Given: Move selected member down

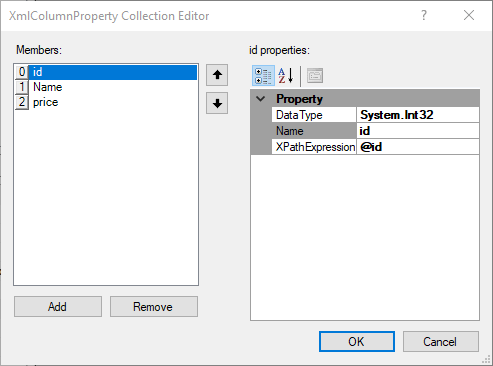Looking at the screenshot, I should (x=217, y=103).
